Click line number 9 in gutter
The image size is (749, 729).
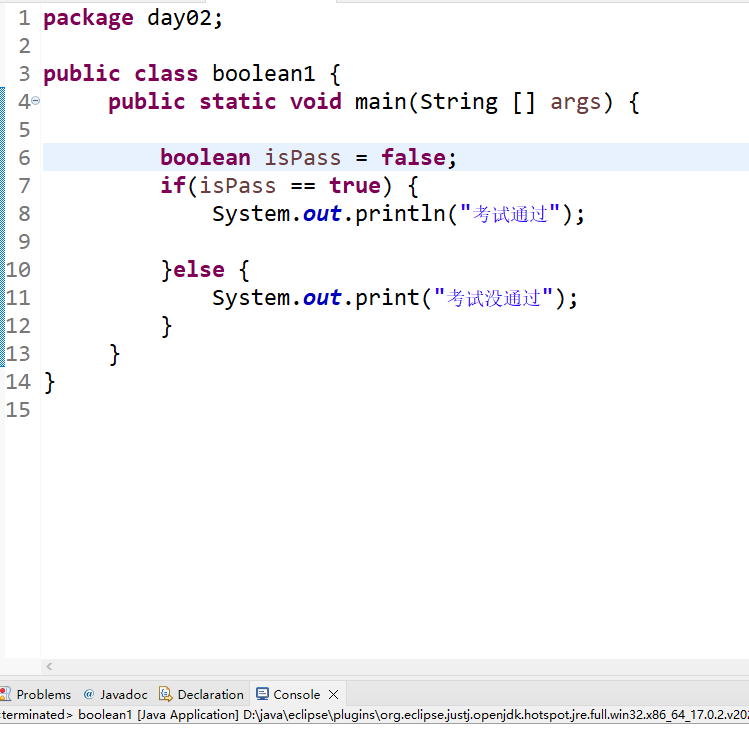(24, 242)
